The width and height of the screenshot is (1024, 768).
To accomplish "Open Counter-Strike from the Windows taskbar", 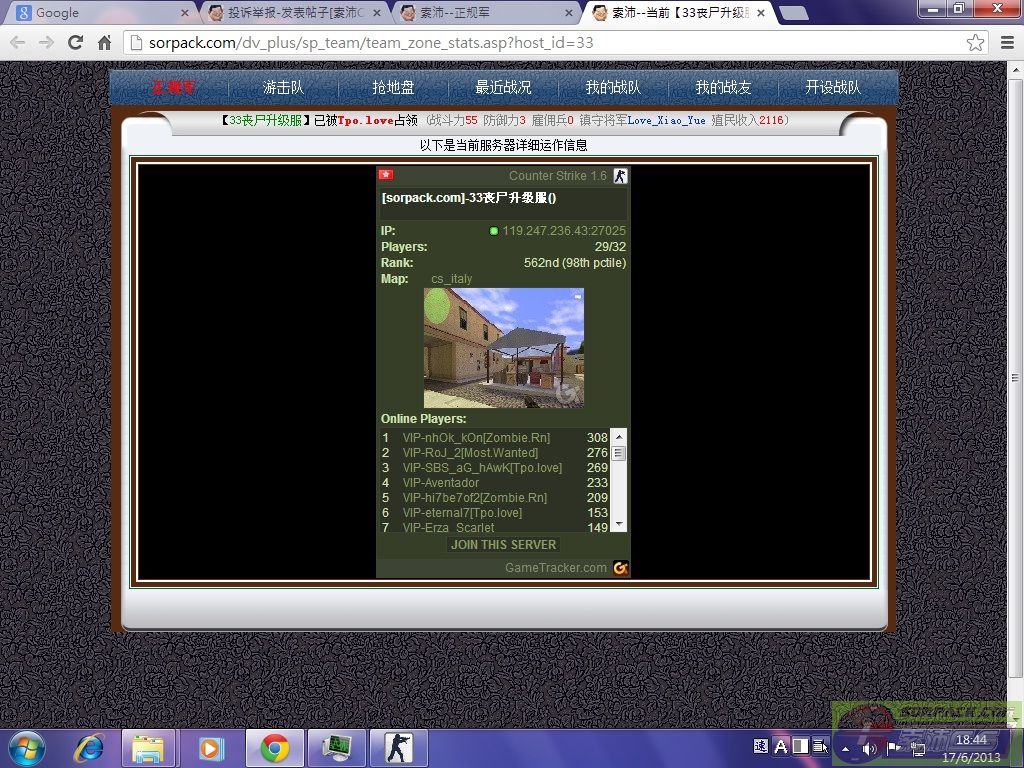I will click(398, 747).
